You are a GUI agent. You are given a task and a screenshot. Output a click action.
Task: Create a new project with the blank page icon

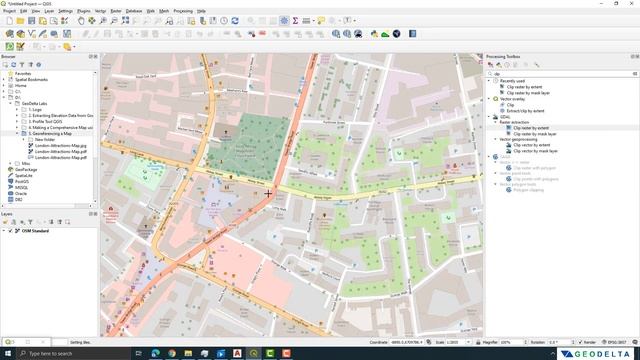[x=9, y=21]
